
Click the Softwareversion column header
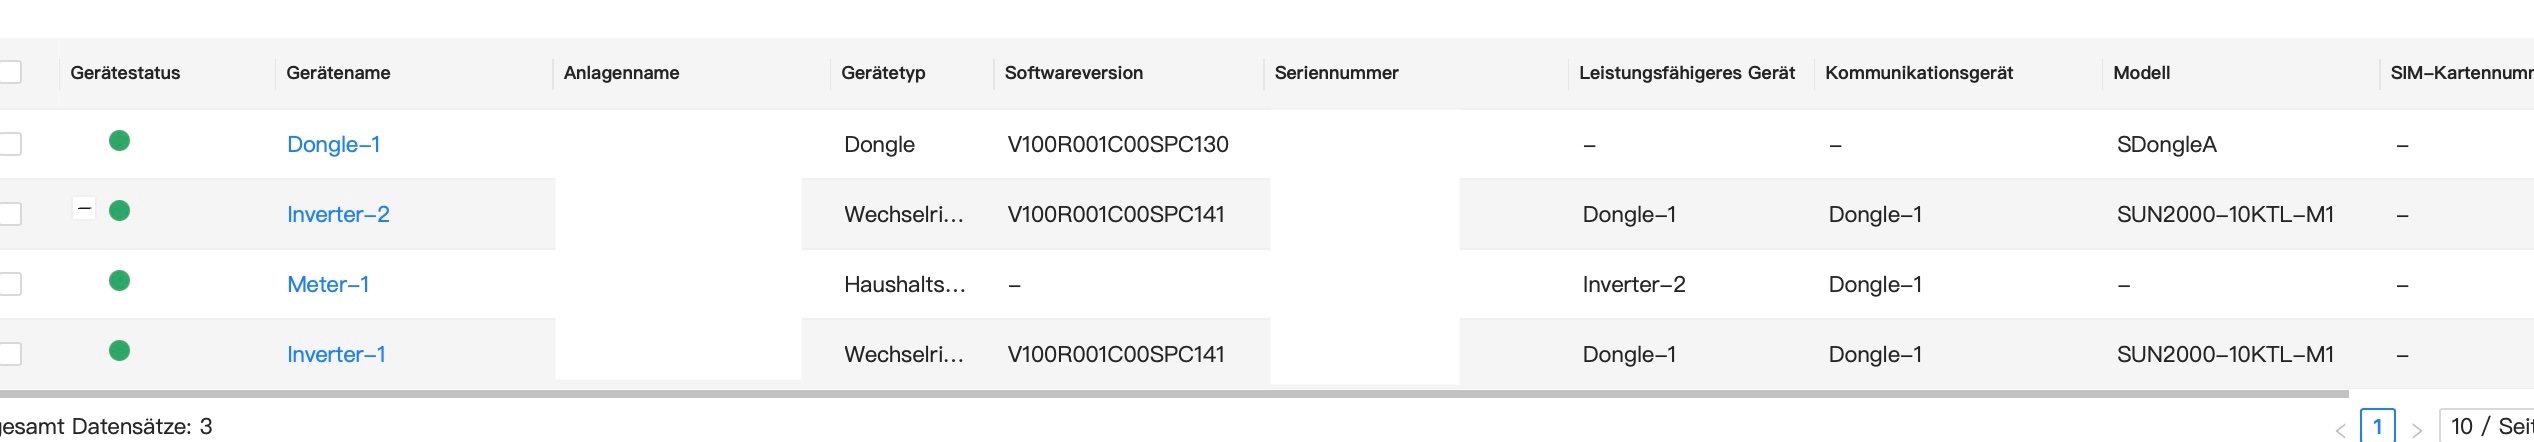1073,73
